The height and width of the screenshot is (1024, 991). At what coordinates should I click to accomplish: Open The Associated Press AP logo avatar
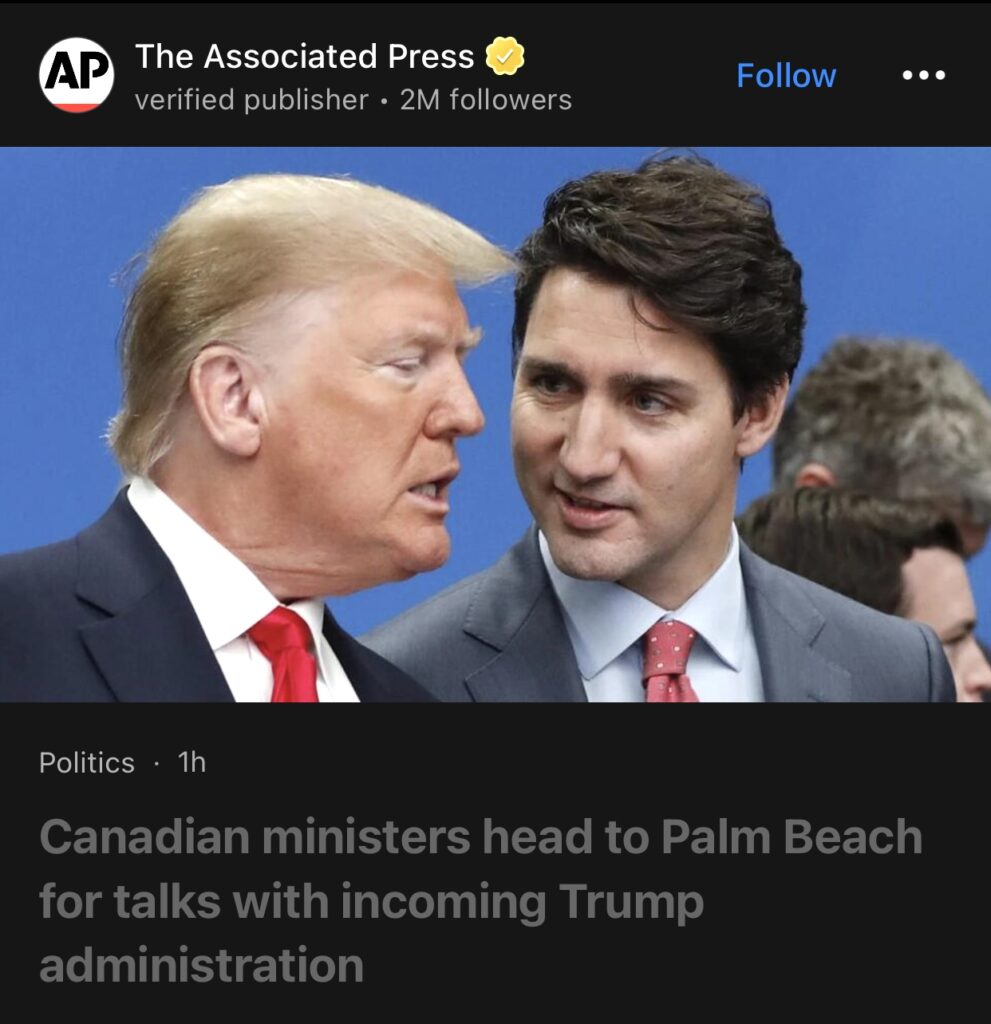pyautogui.click(x=76, y=75)
